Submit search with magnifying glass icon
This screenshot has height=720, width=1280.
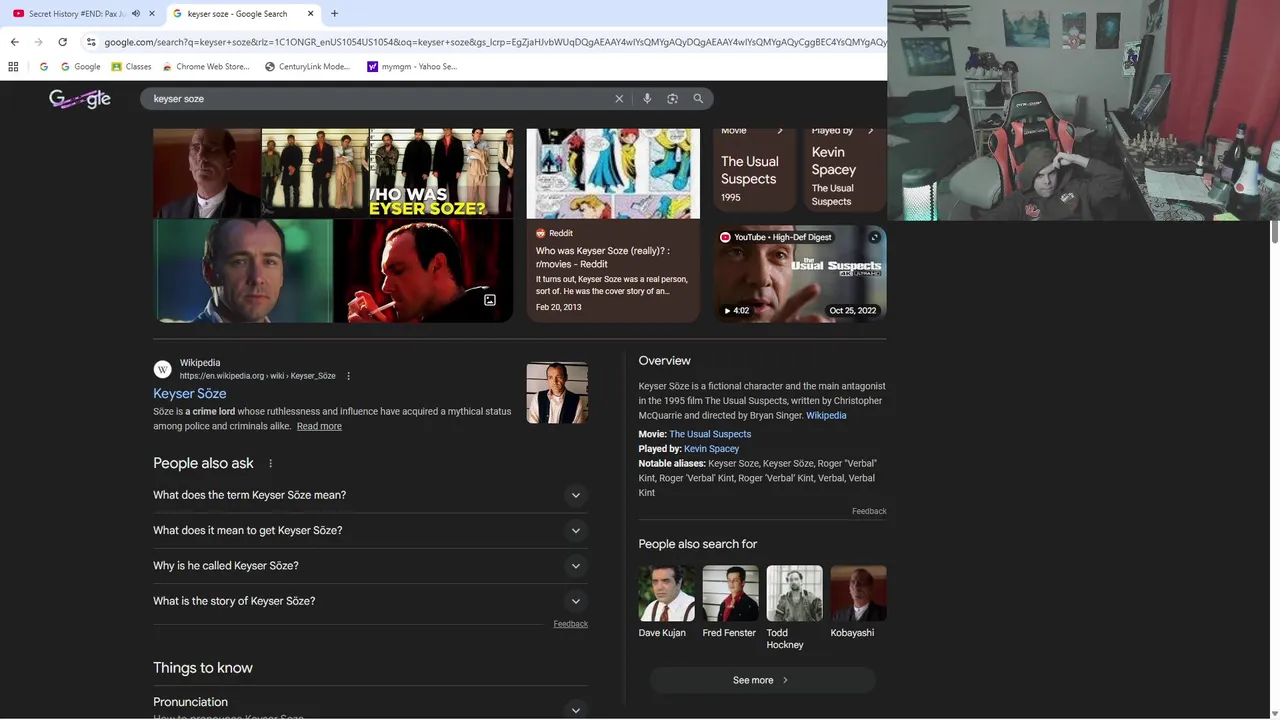(x=698, y=99)
